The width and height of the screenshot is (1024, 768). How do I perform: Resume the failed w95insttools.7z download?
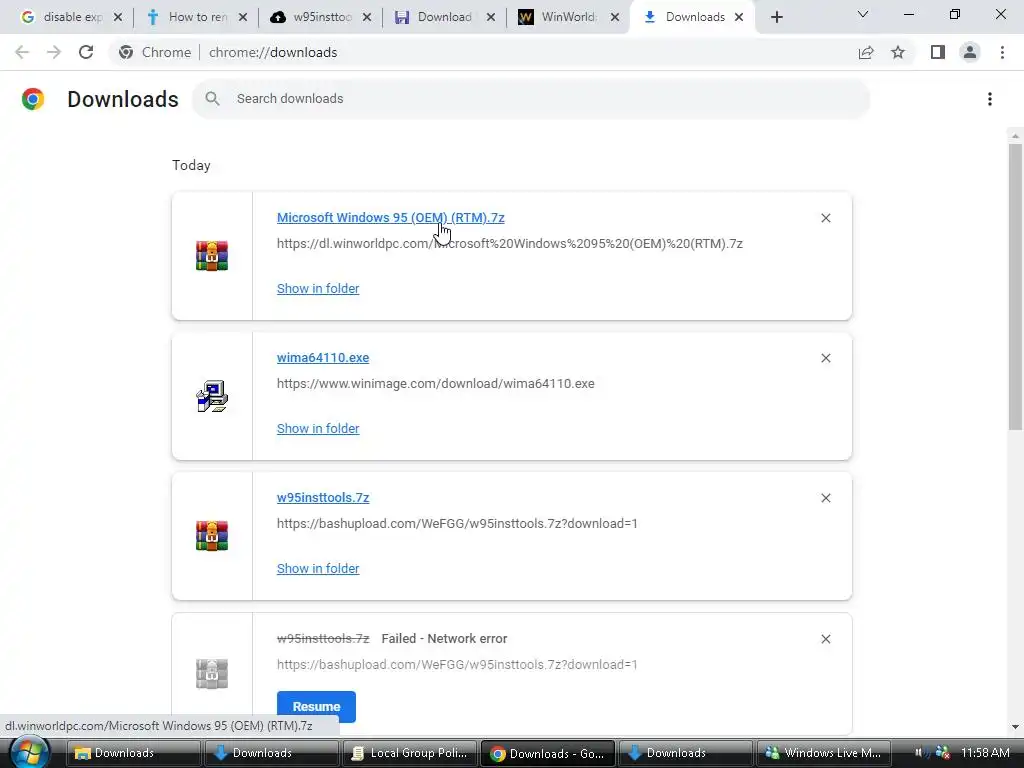click(x=316, y=706)
